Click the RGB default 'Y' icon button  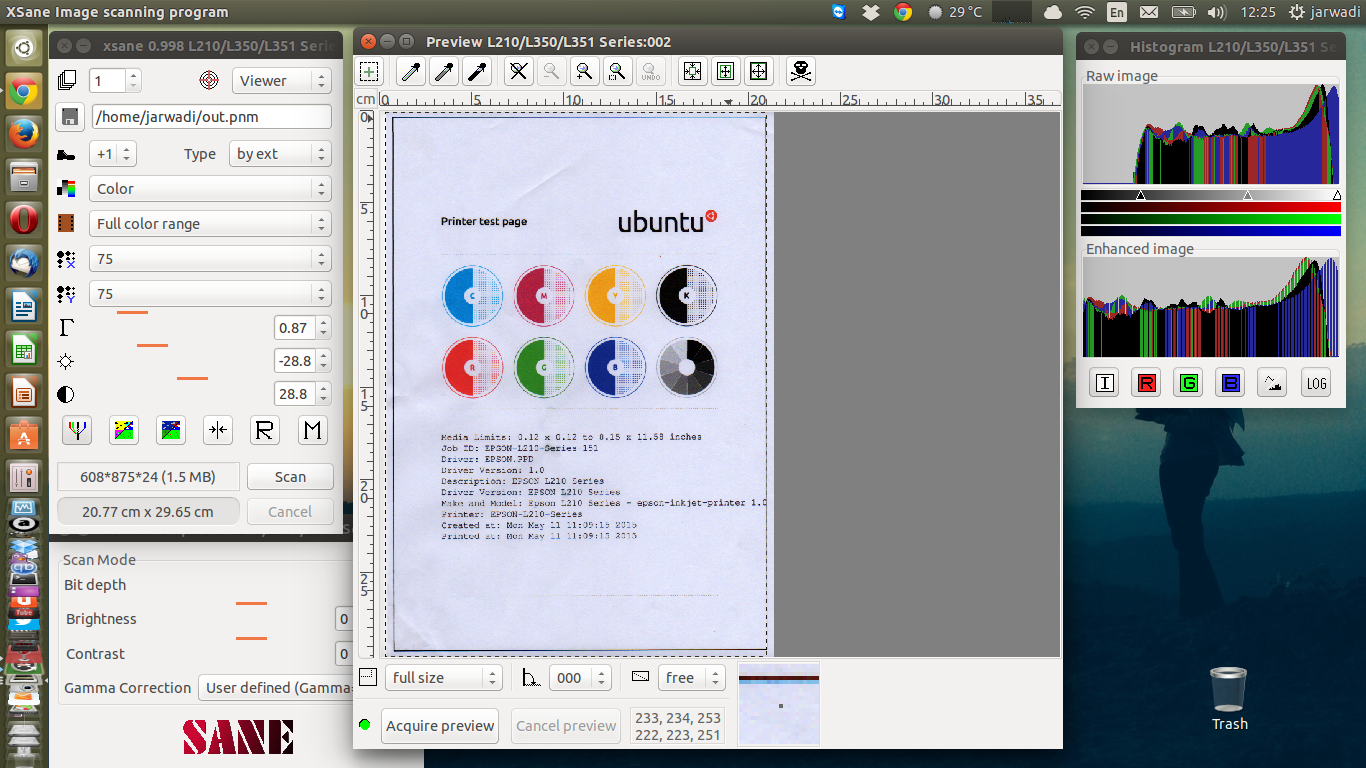[77, 430]
